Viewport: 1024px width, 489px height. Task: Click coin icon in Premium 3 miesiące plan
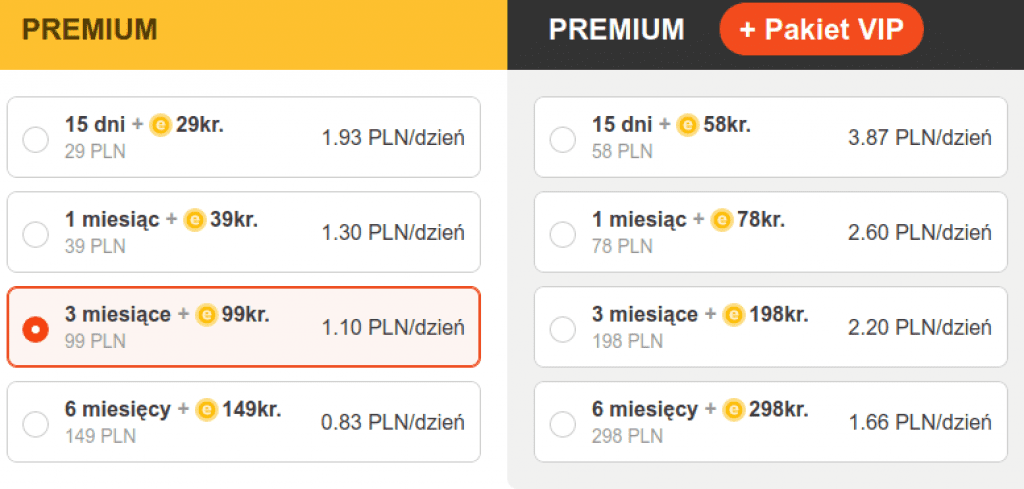click(x=207, y=315)
